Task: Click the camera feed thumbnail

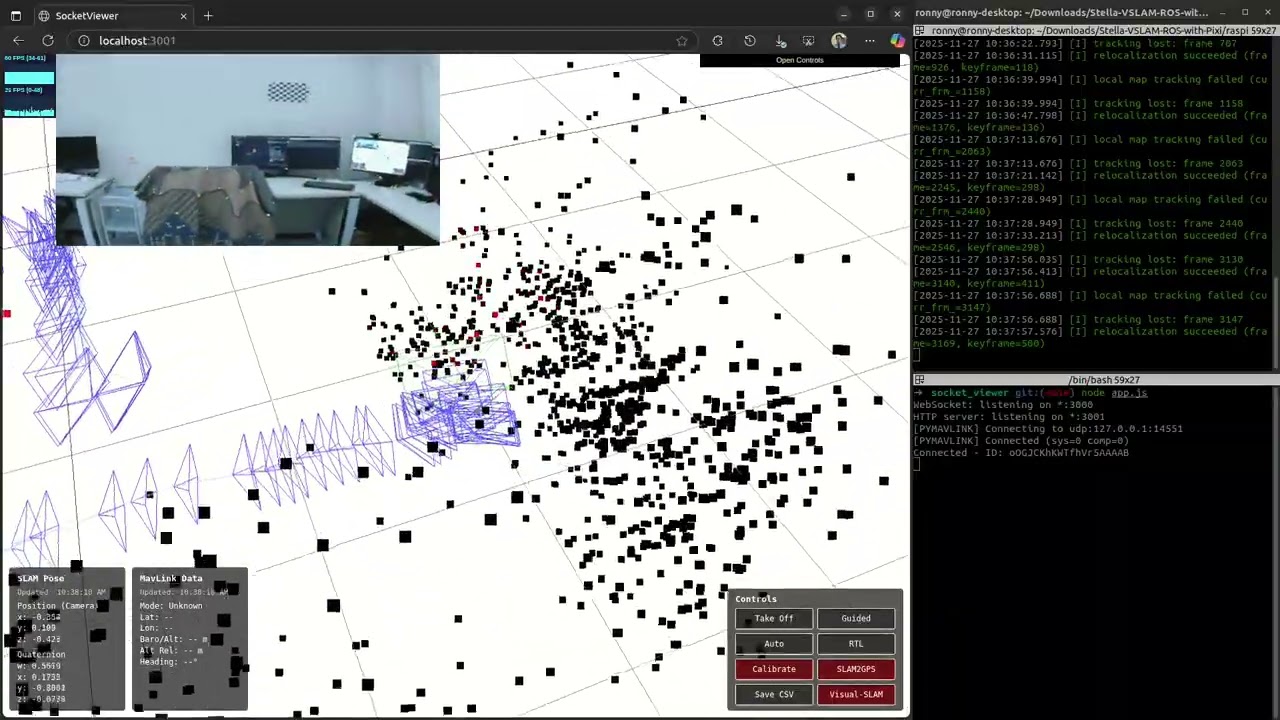Action: point(247,150)
